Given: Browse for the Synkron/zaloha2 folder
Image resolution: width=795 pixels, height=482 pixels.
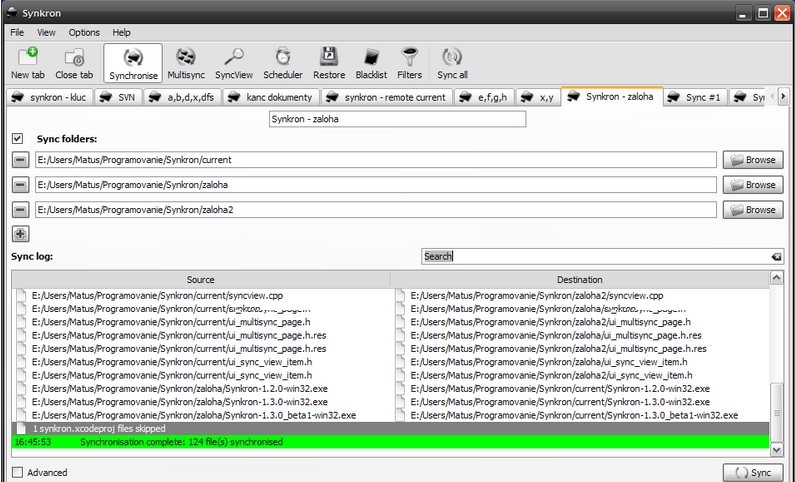Looking at the screenshot, I should [x=753, y=209].
